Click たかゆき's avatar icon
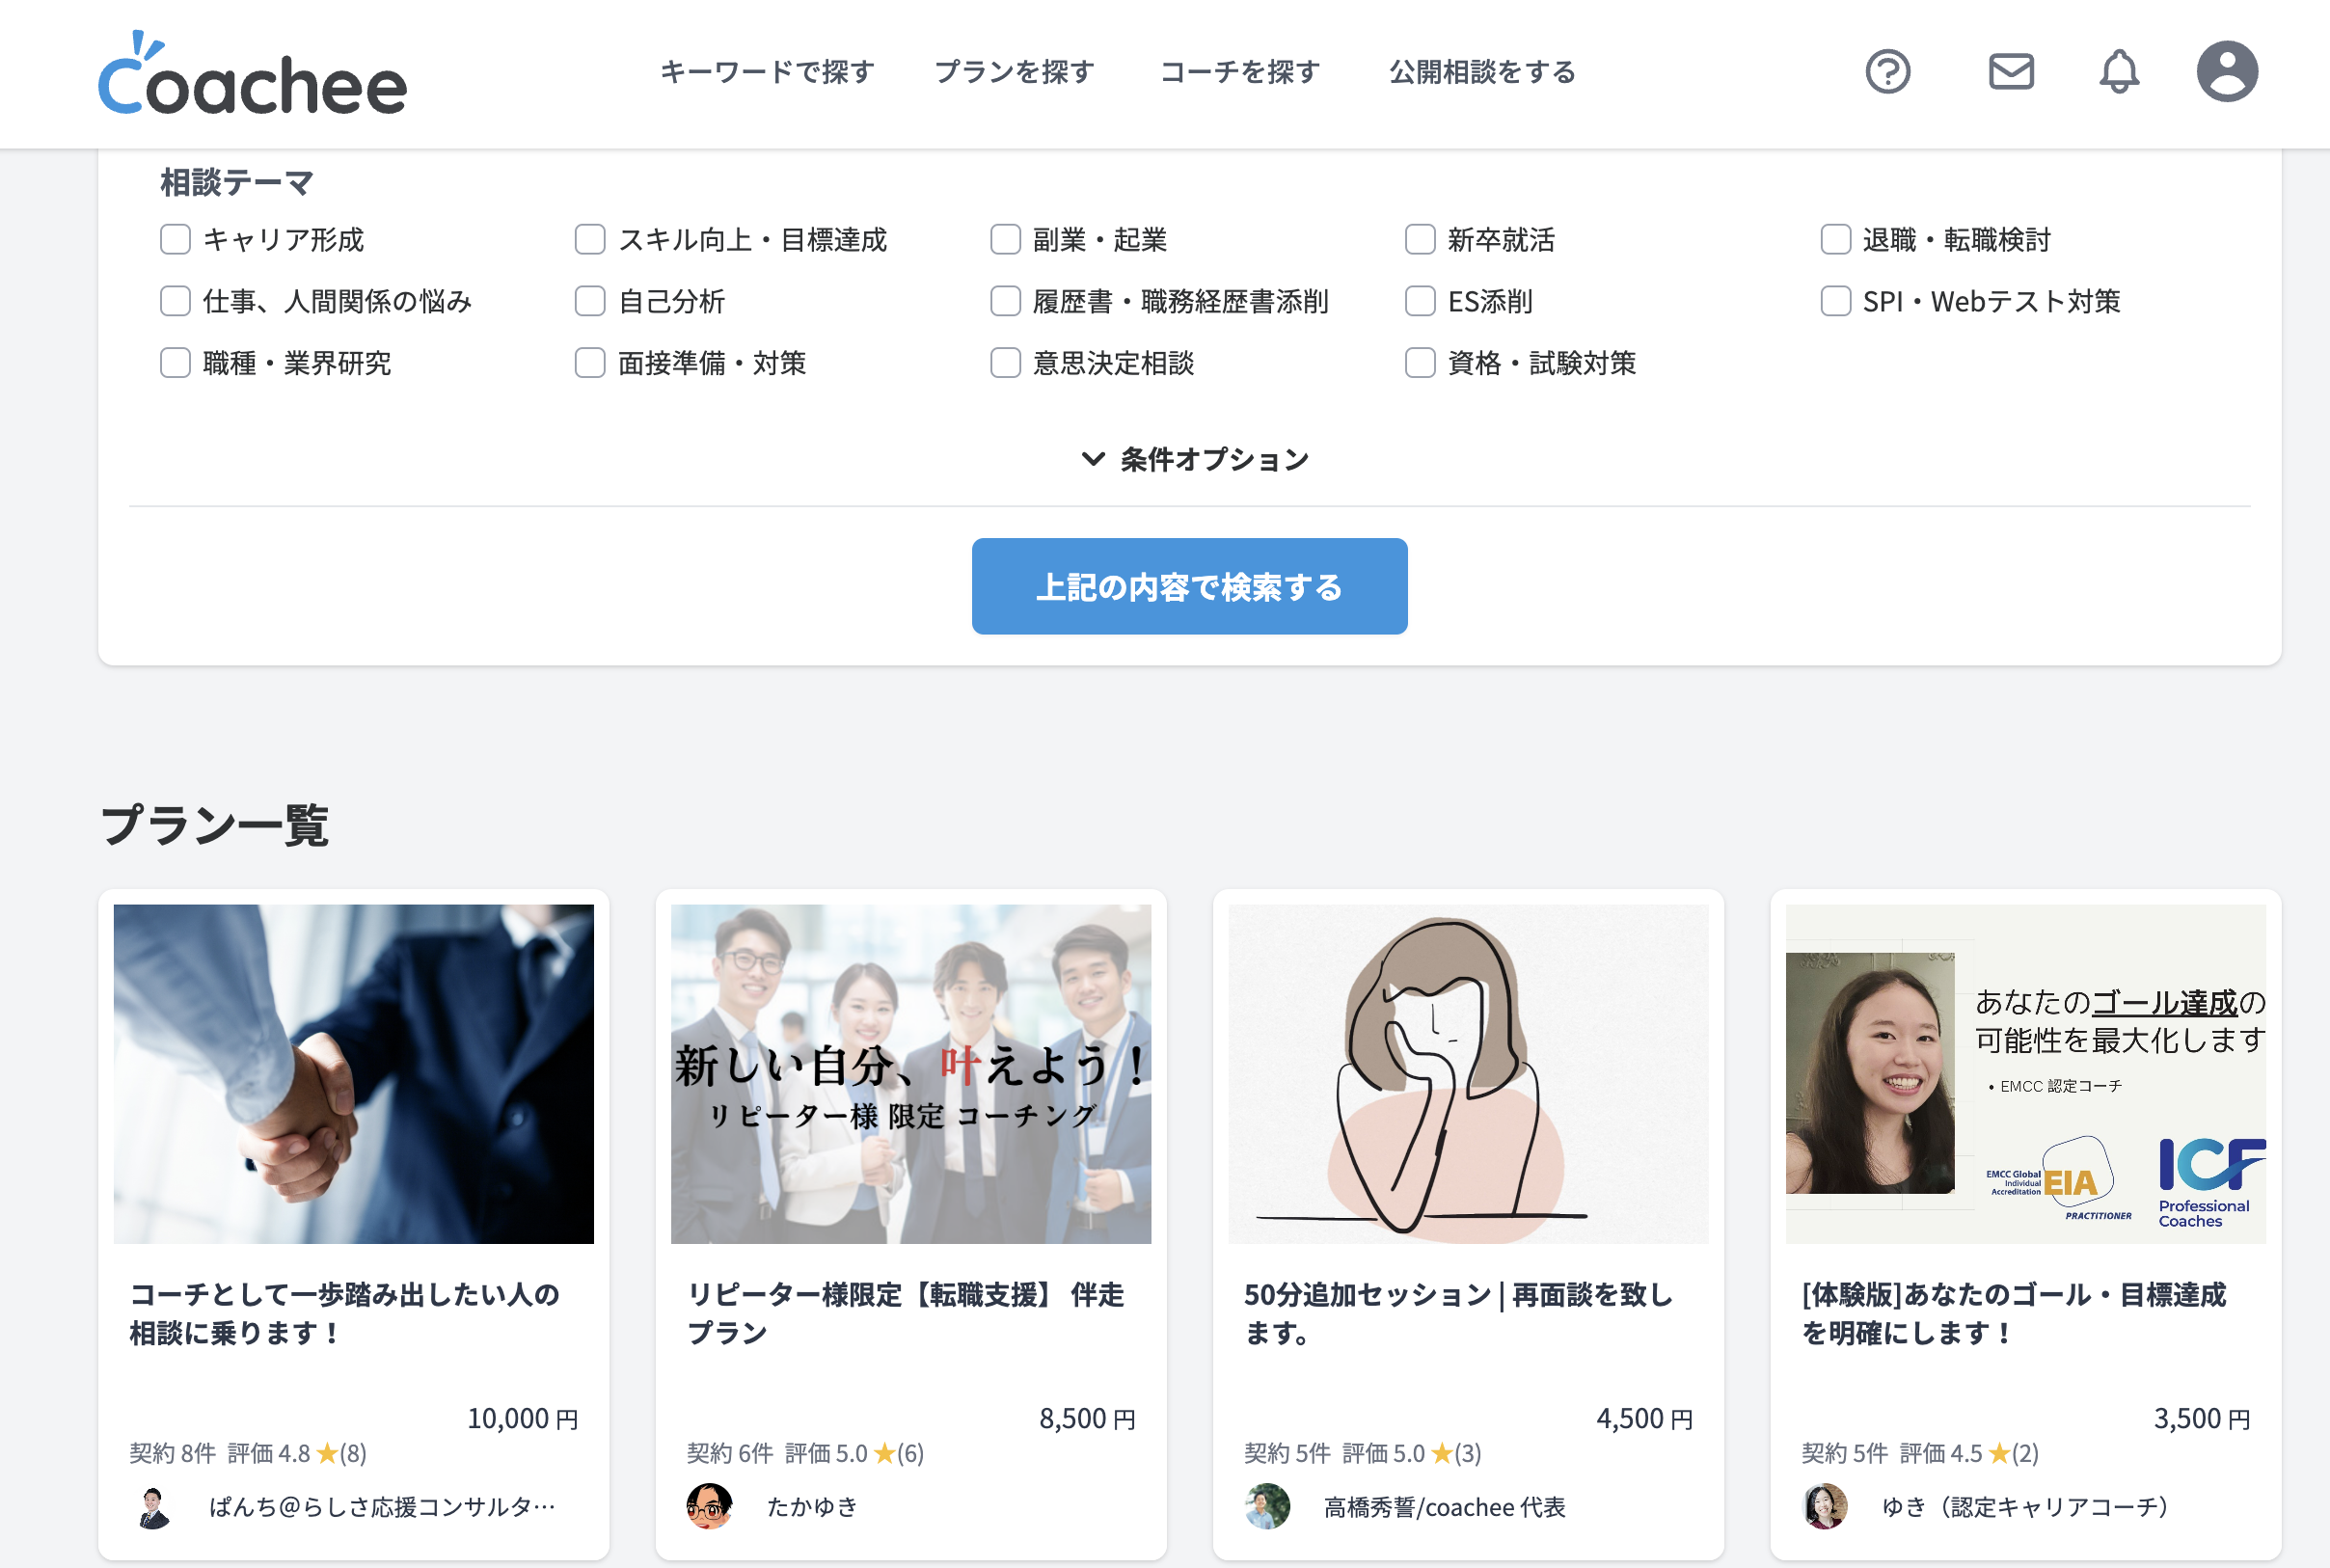Image resolution: width=2330 pixels, height=1568 pixels. 709,1506
